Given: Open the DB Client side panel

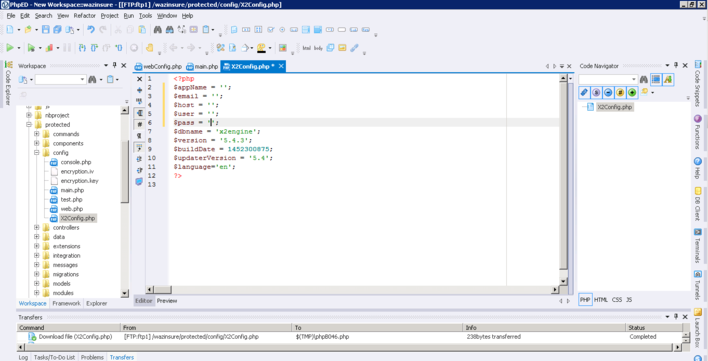Looking at the screenshot, I should pos(698,205).
